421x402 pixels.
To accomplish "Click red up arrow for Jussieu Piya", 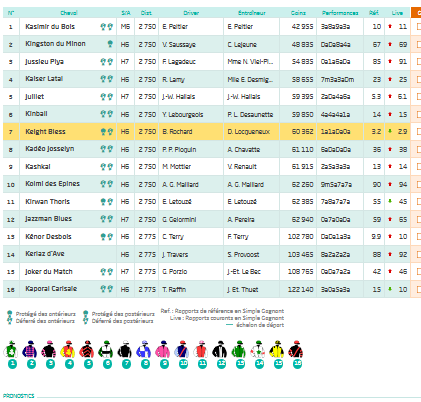I will (x=390, y=61).
